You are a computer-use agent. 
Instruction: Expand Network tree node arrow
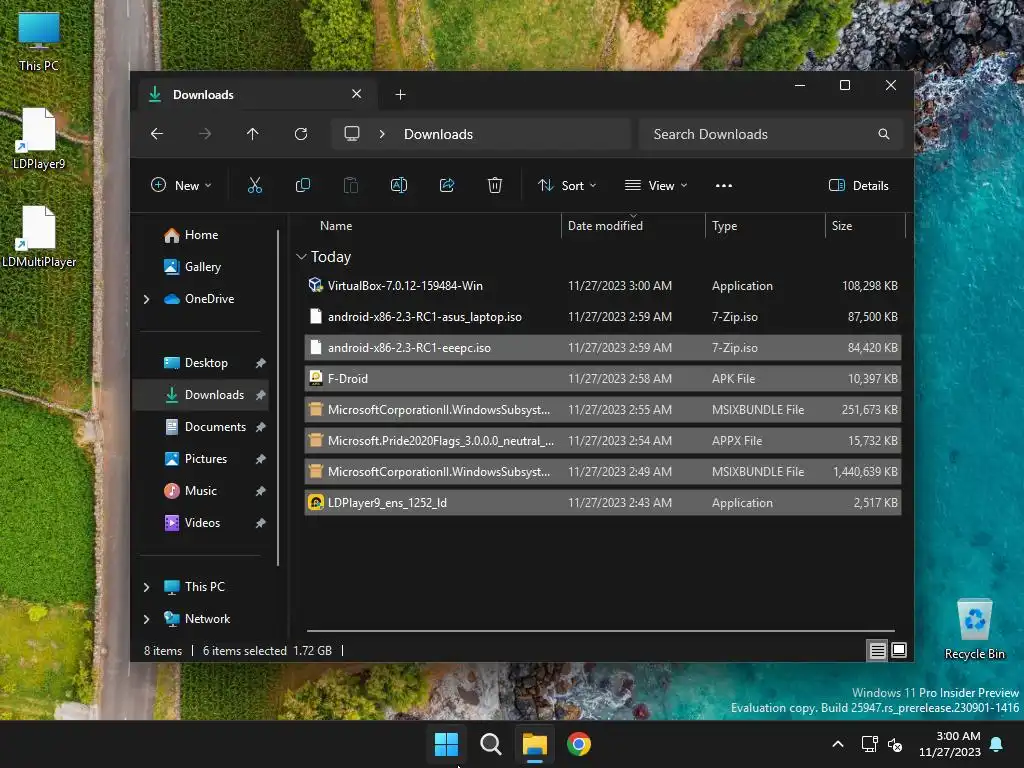tap(146, 619)
